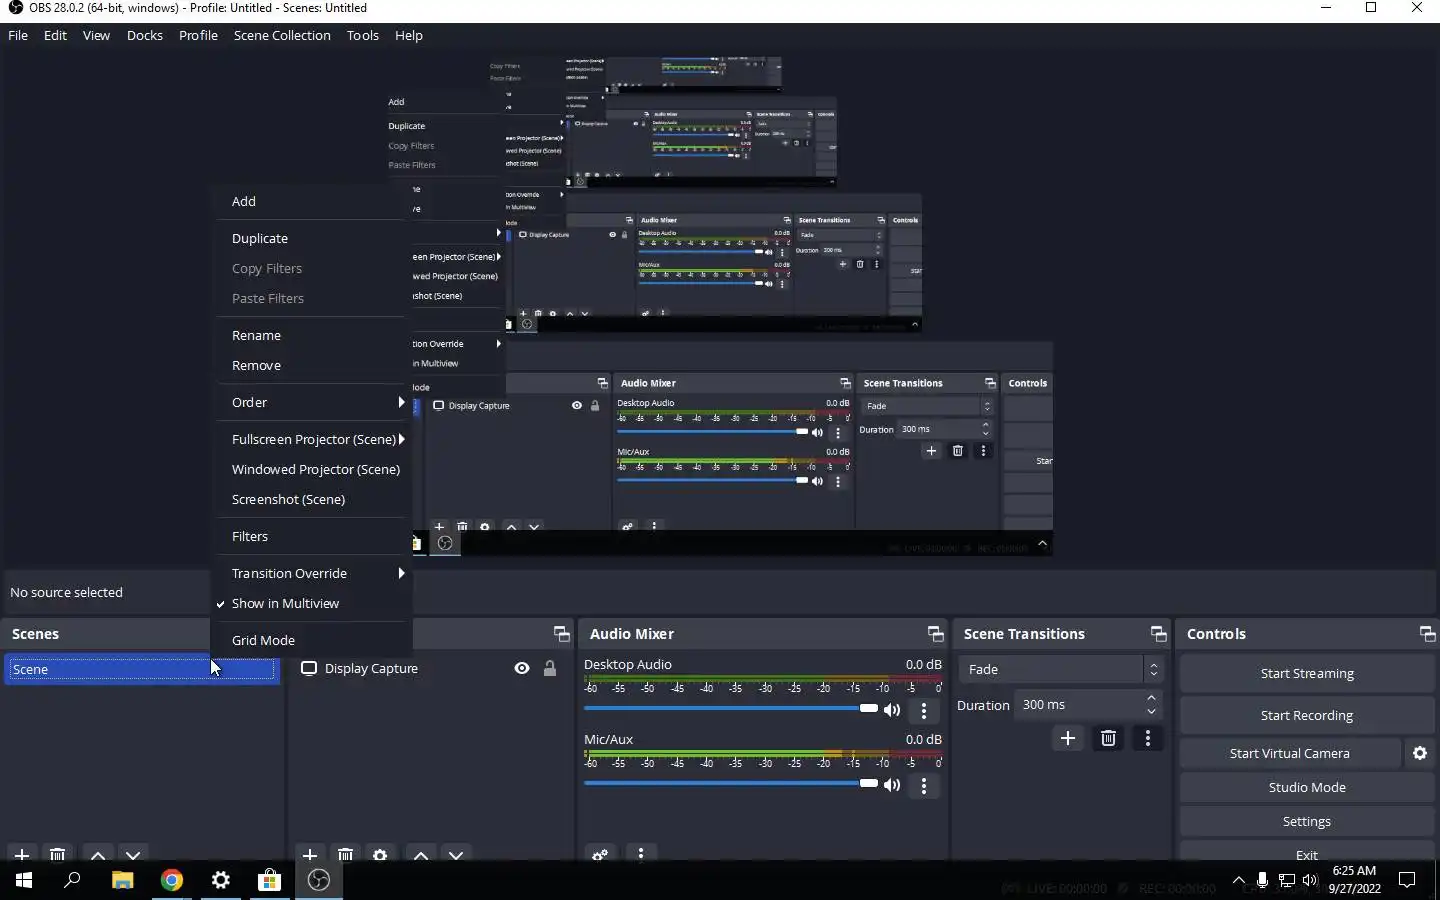Open the Edit menu
The height and width of the screenshot is (900, 1440).
[x=55, y=35]
